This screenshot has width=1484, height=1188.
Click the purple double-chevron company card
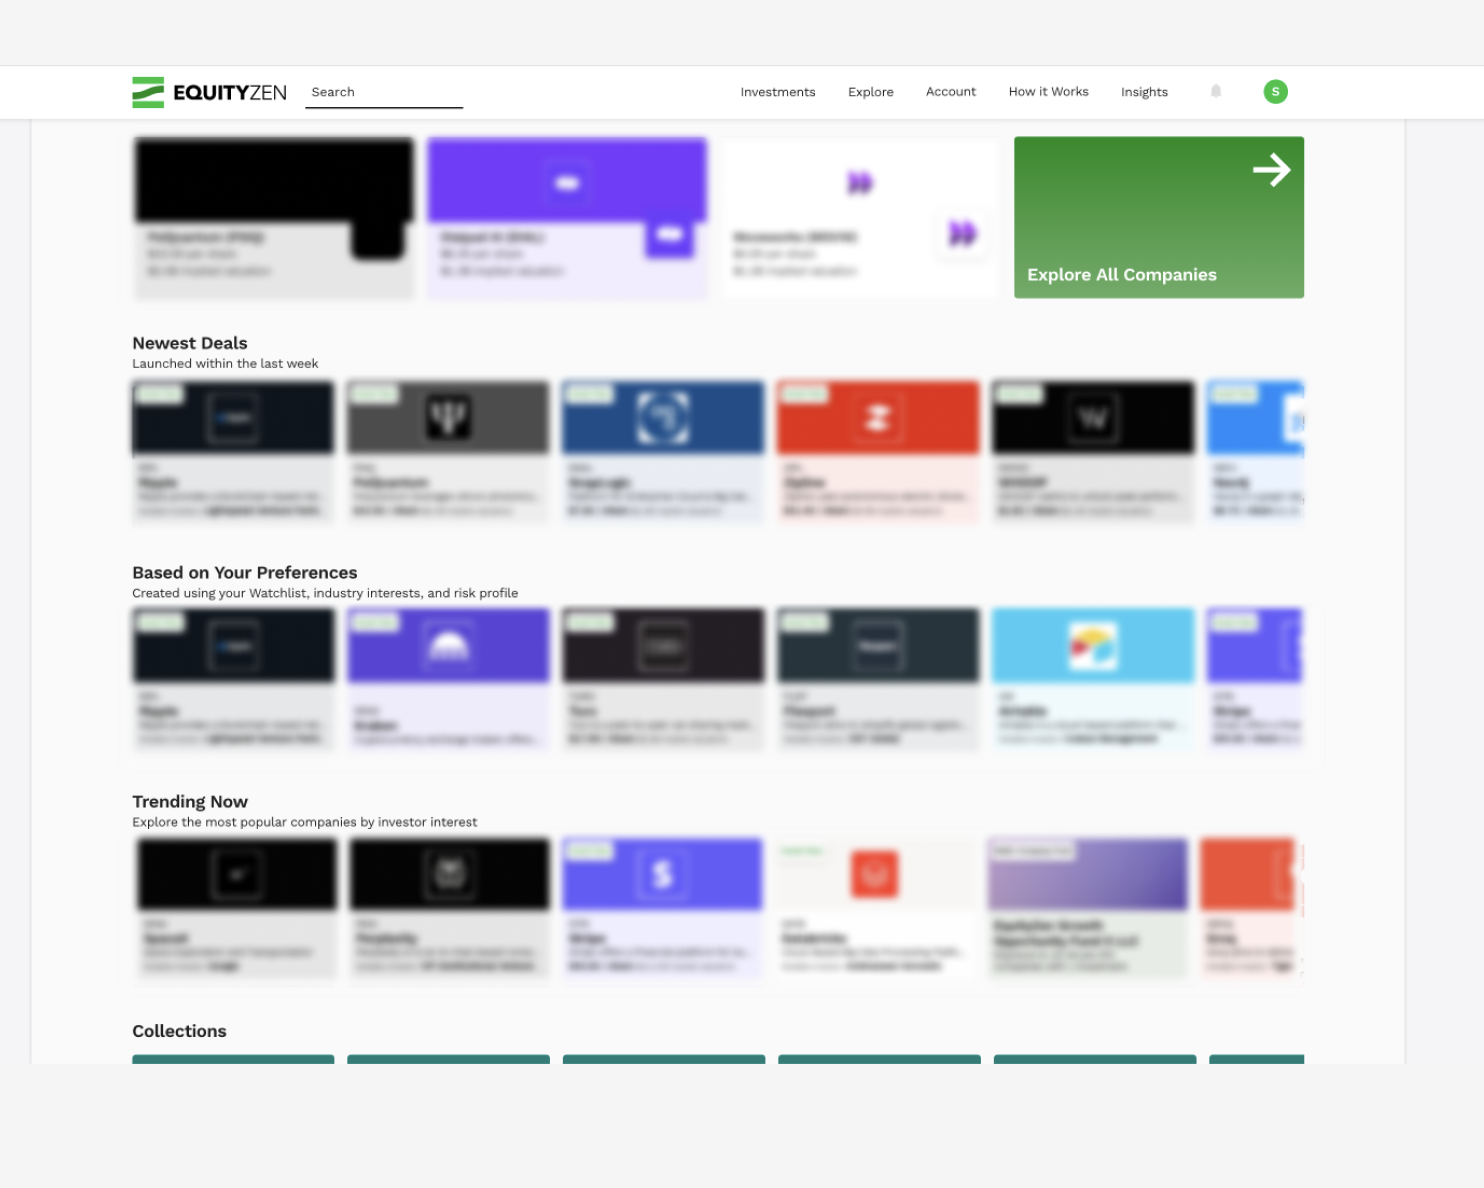click(860, 217)
